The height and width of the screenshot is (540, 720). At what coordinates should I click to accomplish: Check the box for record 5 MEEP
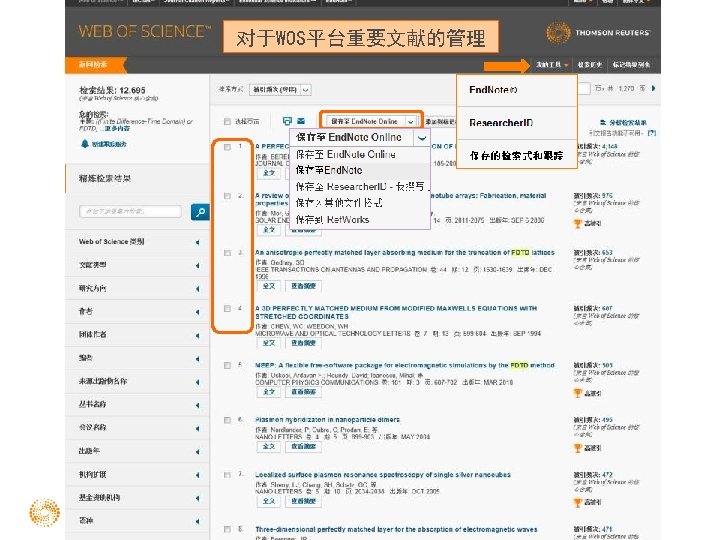coord(227,366)
